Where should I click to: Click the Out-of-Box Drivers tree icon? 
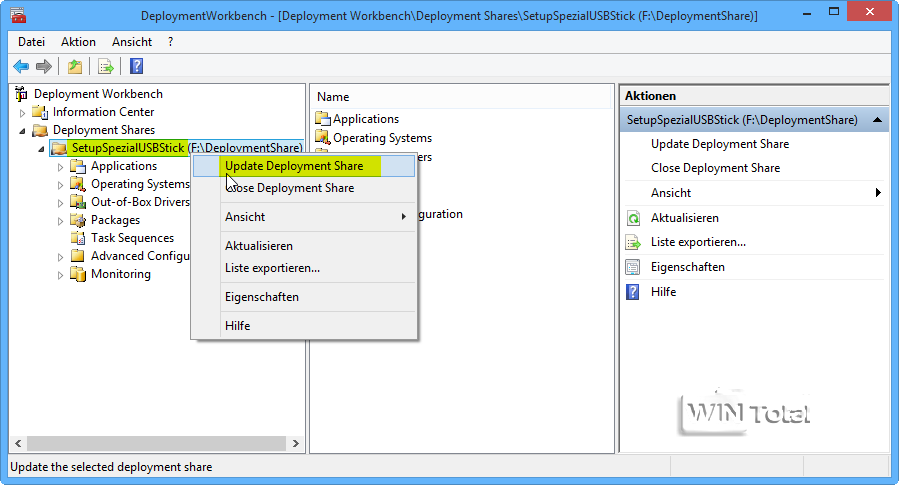pos(78,202)
